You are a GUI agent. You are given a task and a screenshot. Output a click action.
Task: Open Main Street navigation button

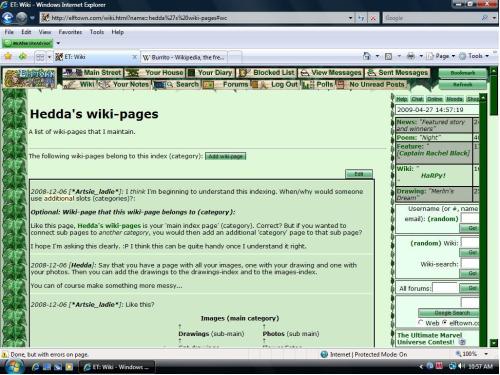pyautogui.click(x=93, y=72)
